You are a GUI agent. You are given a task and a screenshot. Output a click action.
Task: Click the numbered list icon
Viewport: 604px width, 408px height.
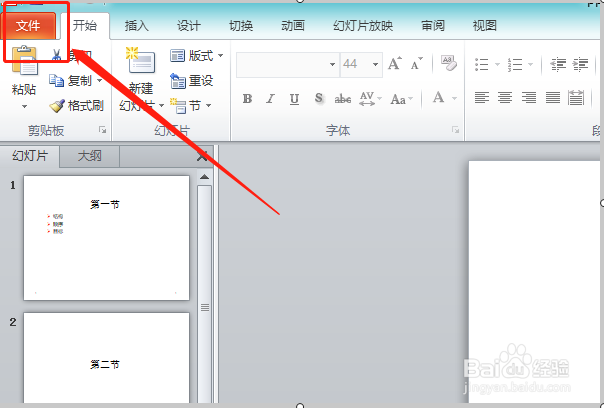click(x=515, y=64)
